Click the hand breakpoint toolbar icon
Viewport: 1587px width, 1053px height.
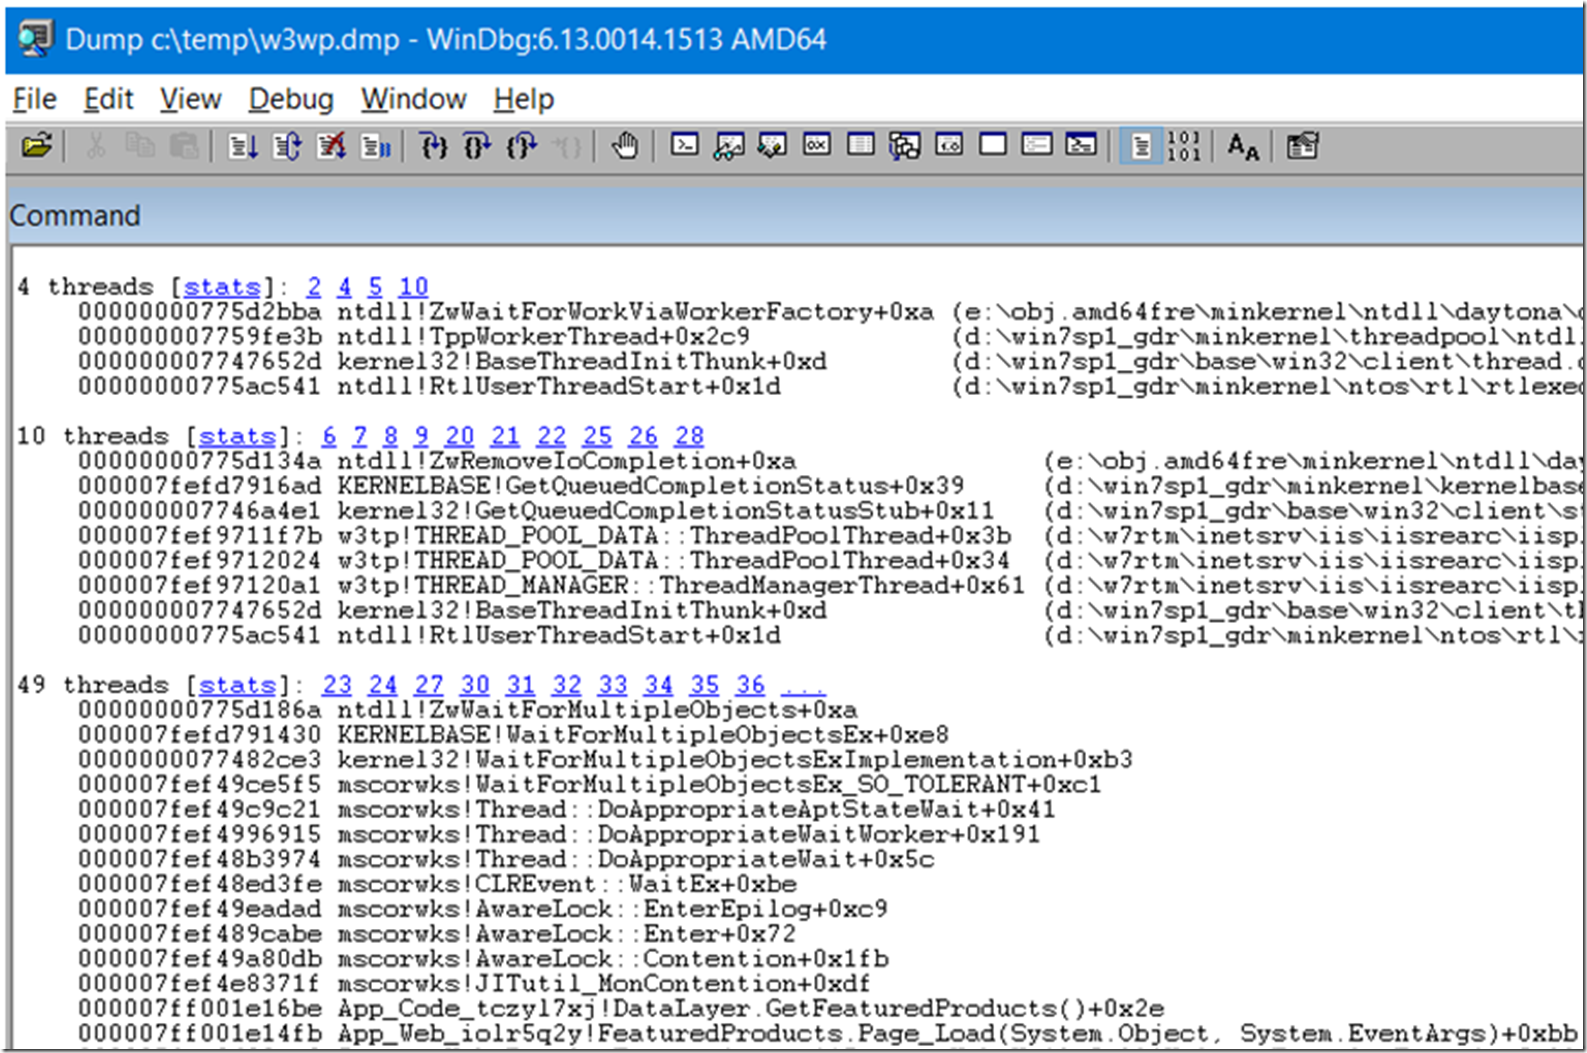click(625, 146)
